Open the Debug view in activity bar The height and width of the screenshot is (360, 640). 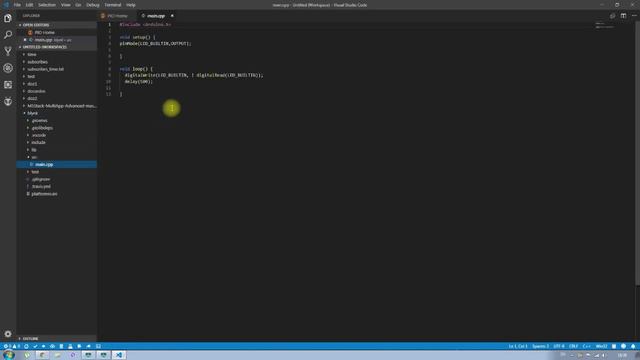tap(8, 68)
